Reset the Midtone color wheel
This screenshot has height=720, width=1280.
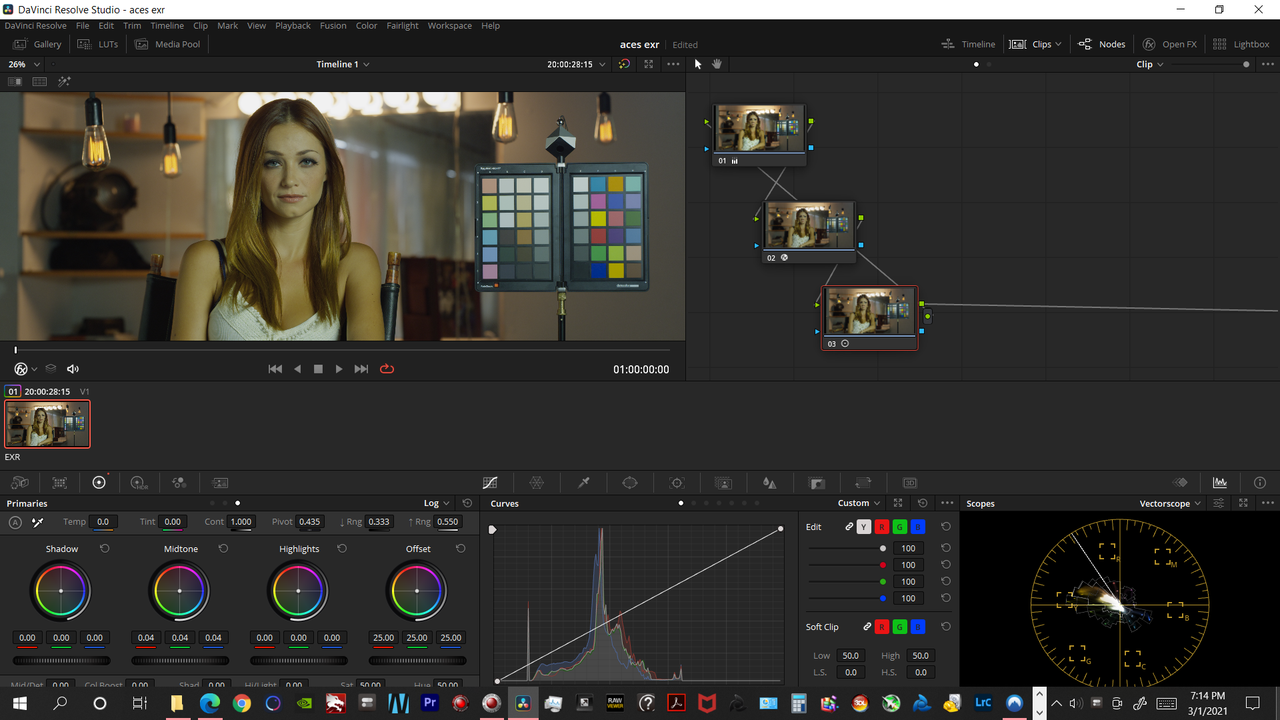pos(223,549)
